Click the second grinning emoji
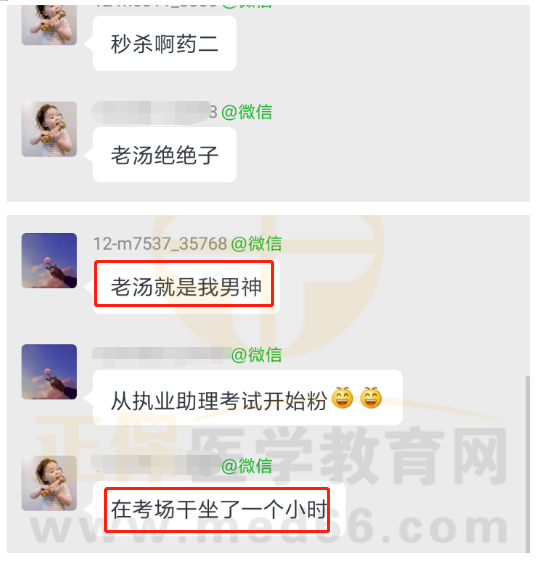Screen dimensions: 537x562 (371, 397)
